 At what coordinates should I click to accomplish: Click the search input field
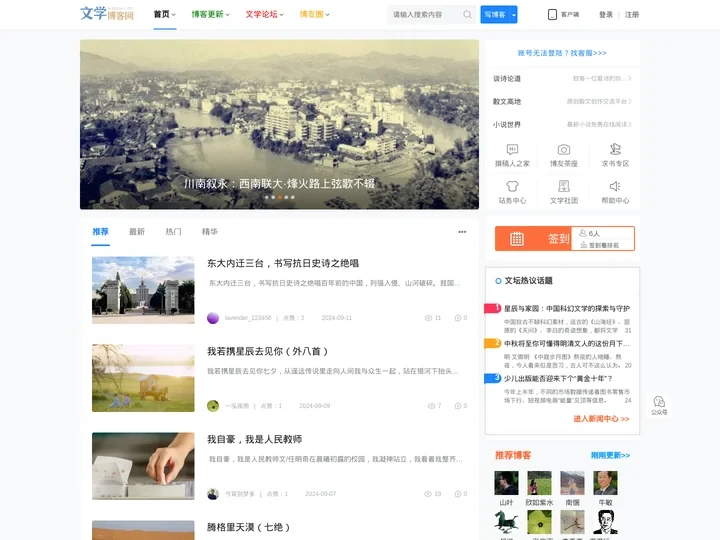click(x=426, y=15)
